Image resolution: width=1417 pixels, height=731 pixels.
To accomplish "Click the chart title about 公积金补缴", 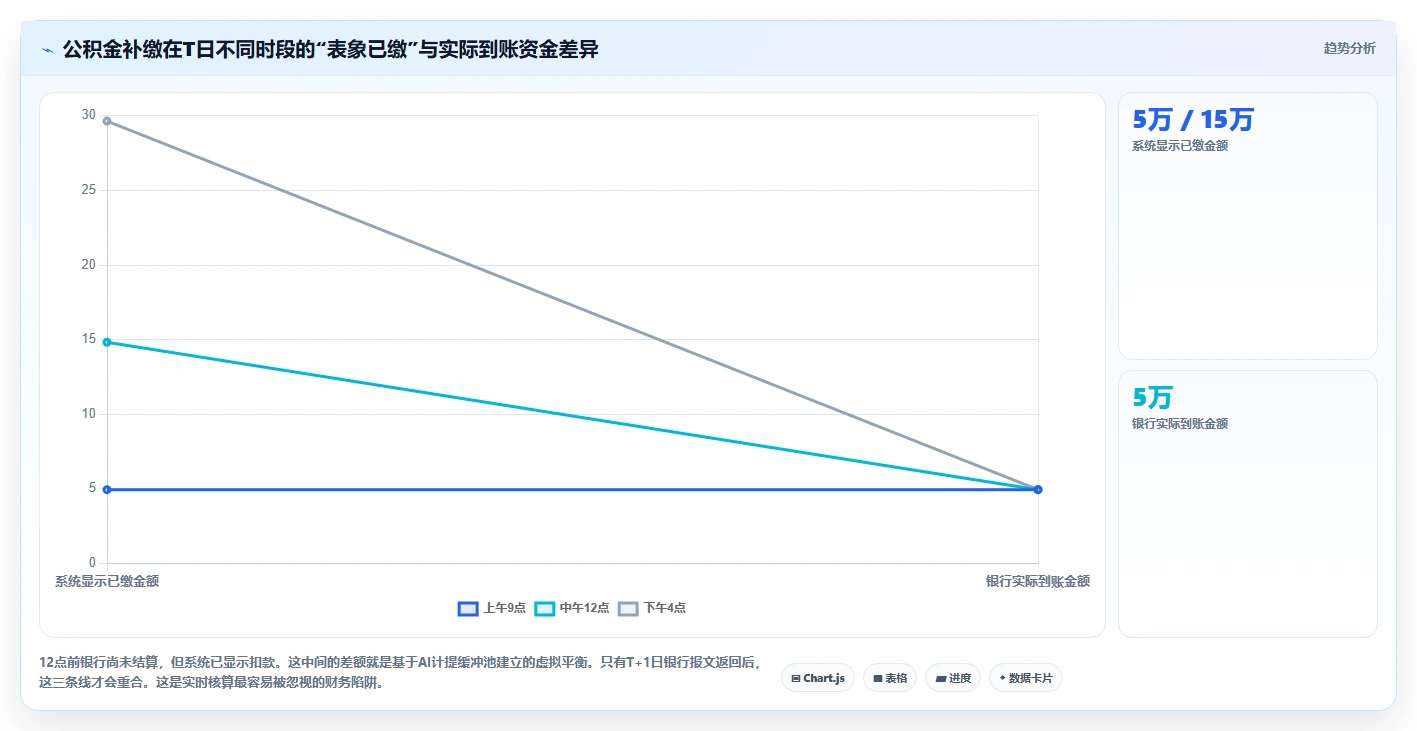I will [x=331, y=49].
